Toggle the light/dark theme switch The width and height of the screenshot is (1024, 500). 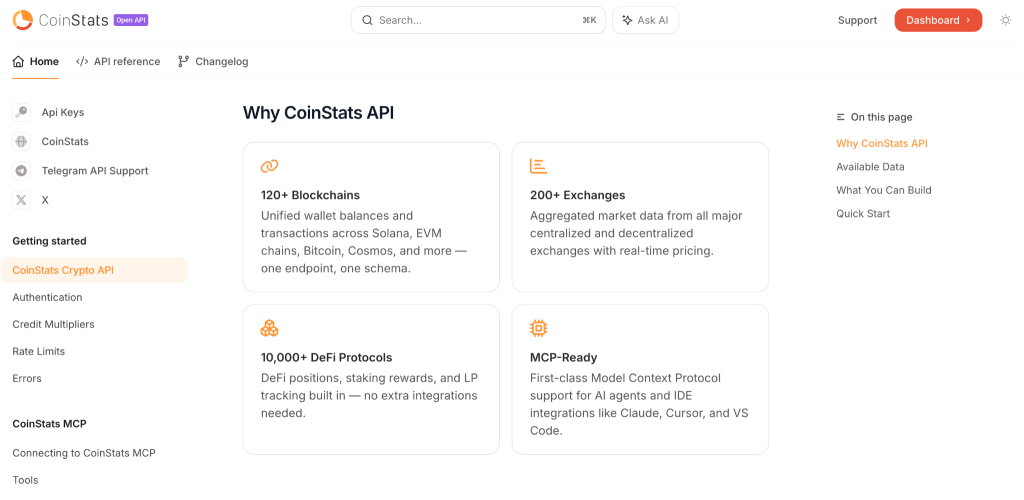coord(1005,20)
